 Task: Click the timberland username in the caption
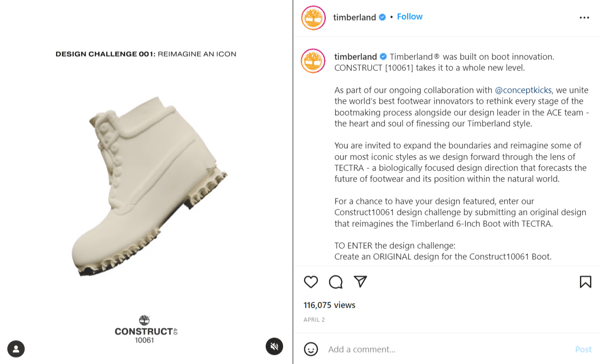[x=355, y=57]
